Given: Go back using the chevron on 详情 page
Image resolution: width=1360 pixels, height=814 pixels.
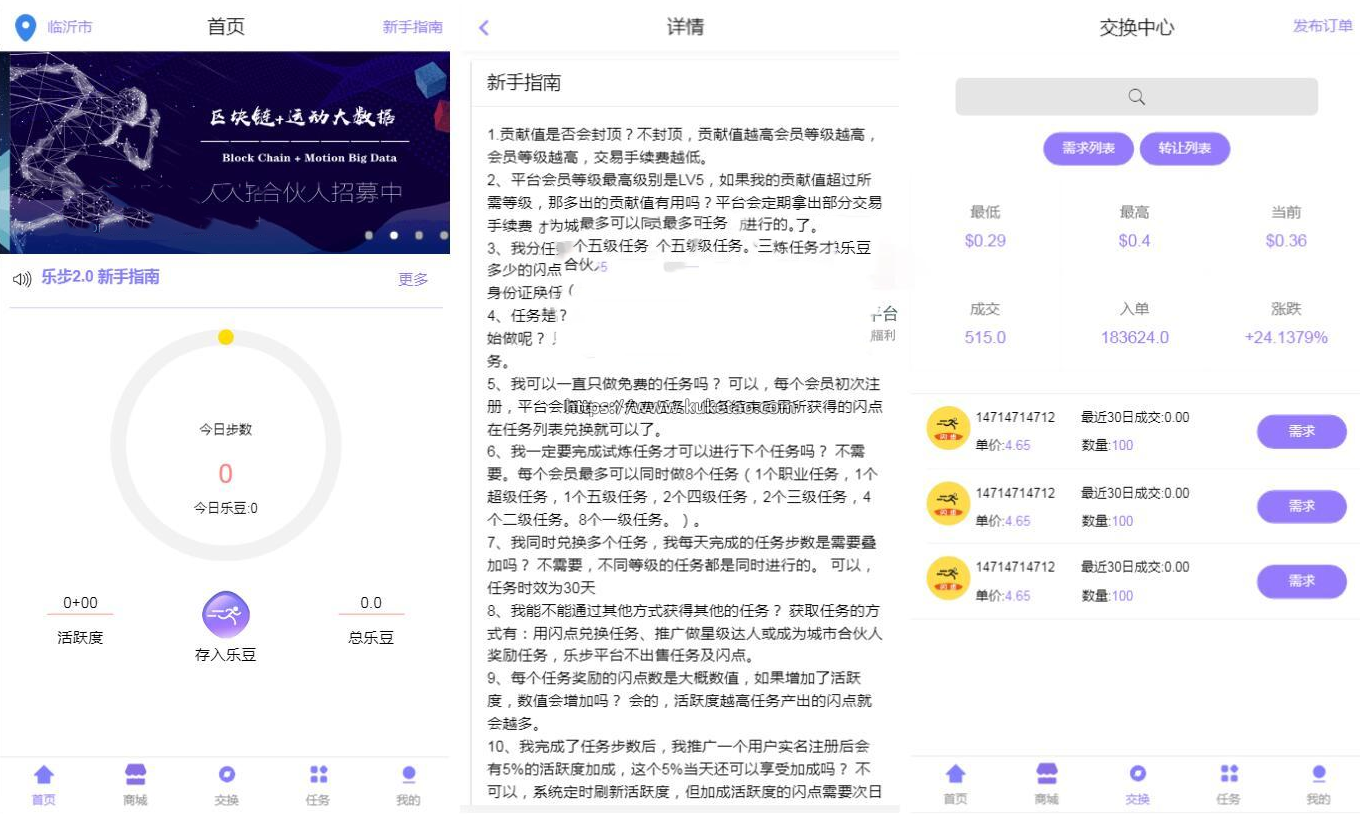Looking at the screenshot, I should [x=484, y=28].
